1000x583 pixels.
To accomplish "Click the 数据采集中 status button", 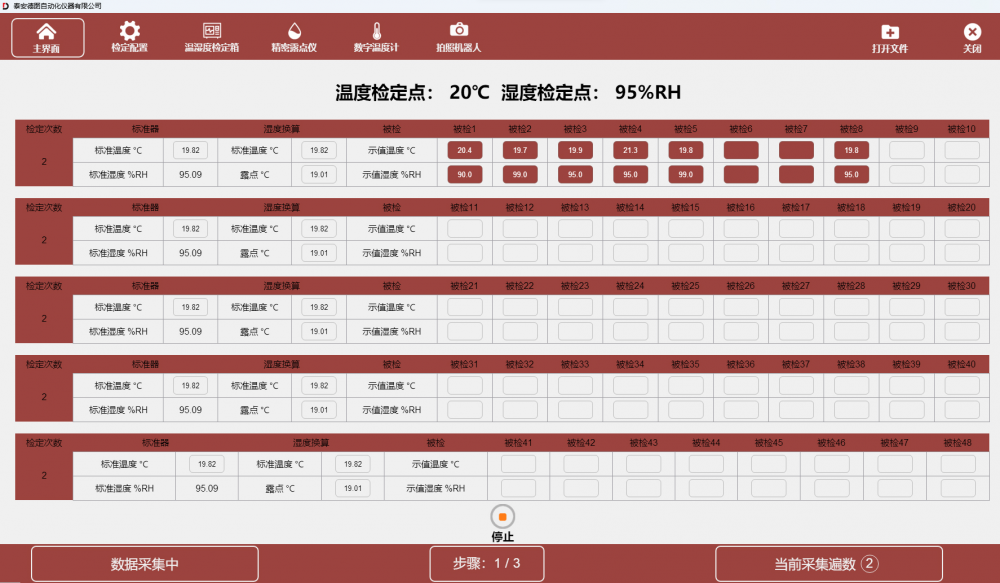I will coord(145,563).
